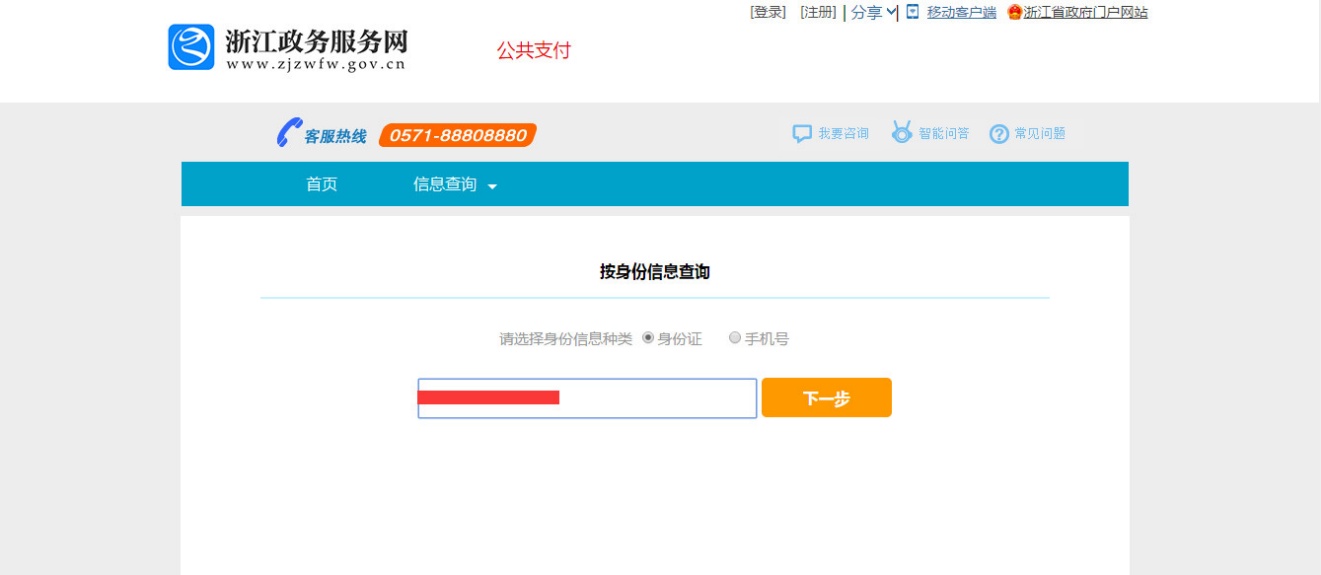Viewport: 1321px width, 575px height.
Task: Click the orange 下一步 button
Action: click(x=827, y=398)
